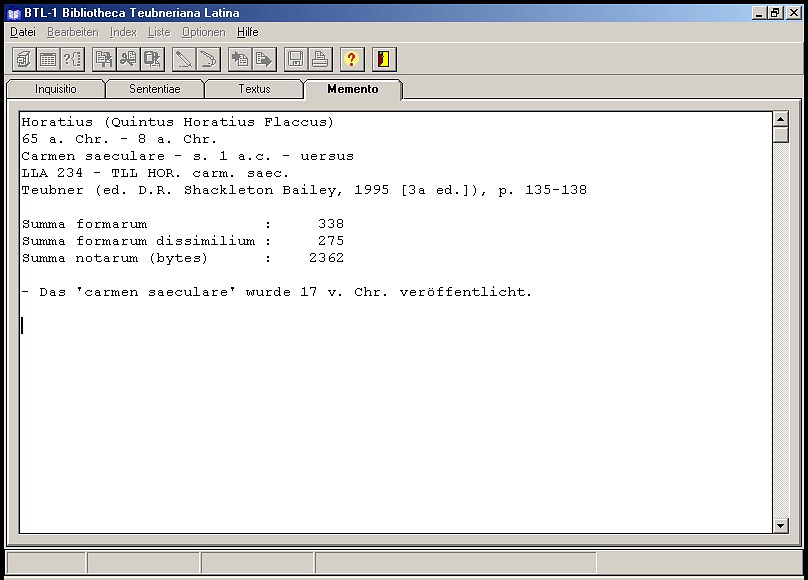Click the pencil toolbar icon
The image size is (808, 580).
tap(184, 59)
